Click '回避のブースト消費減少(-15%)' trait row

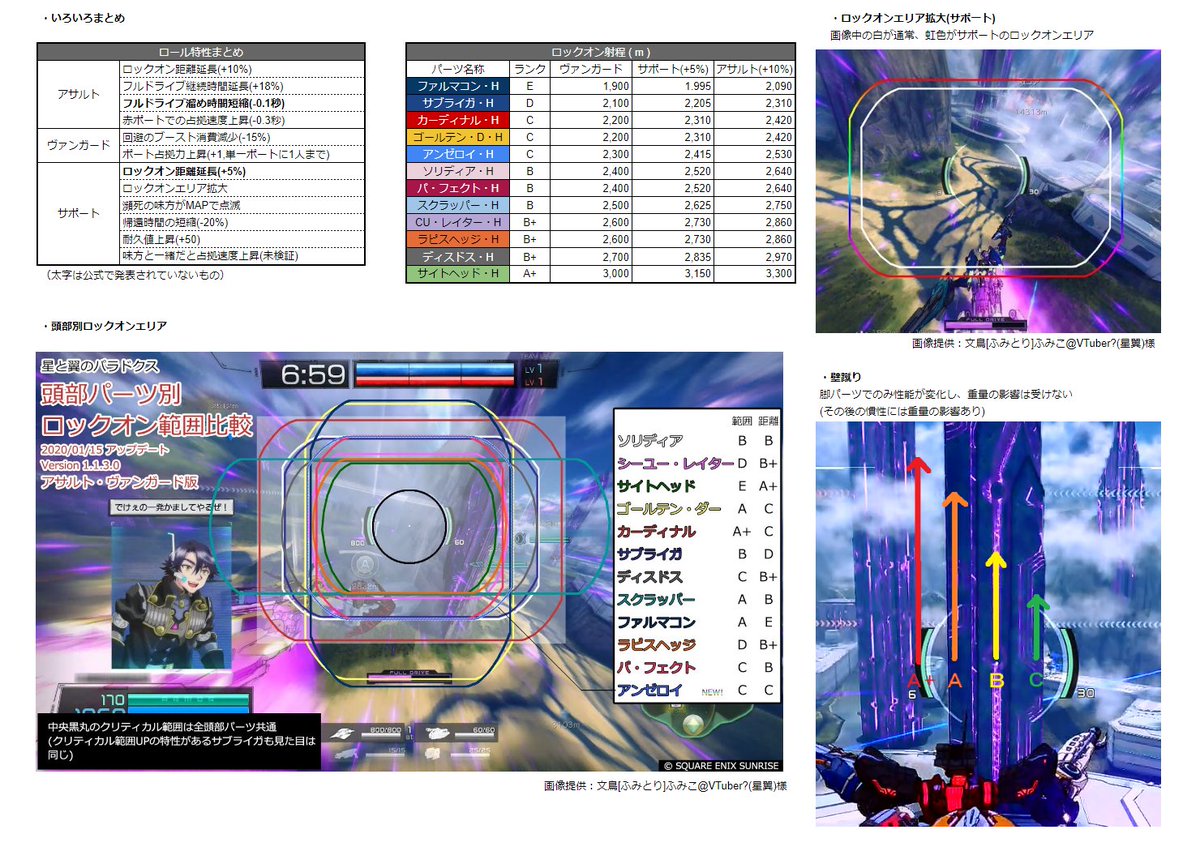241,137
